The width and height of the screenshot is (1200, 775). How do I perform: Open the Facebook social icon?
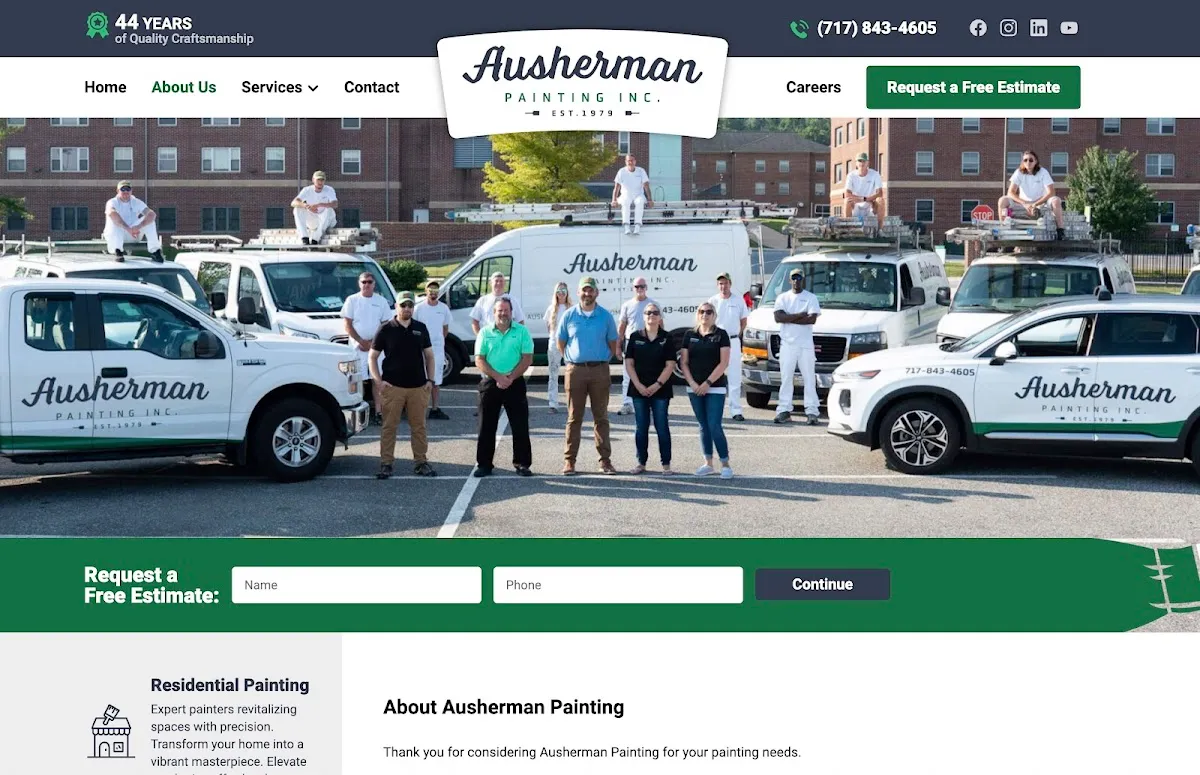click(x=978, y=28)
